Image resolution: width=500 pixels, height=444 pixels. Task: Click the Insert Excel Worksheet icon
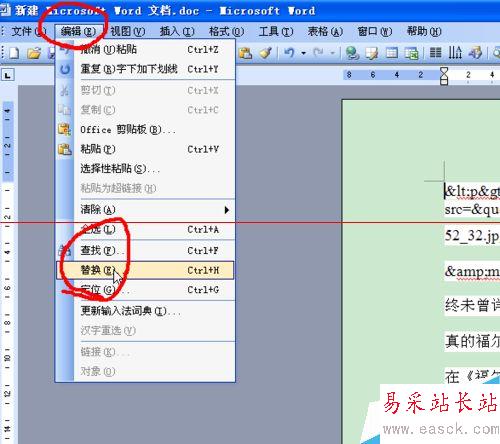point(411,53)
